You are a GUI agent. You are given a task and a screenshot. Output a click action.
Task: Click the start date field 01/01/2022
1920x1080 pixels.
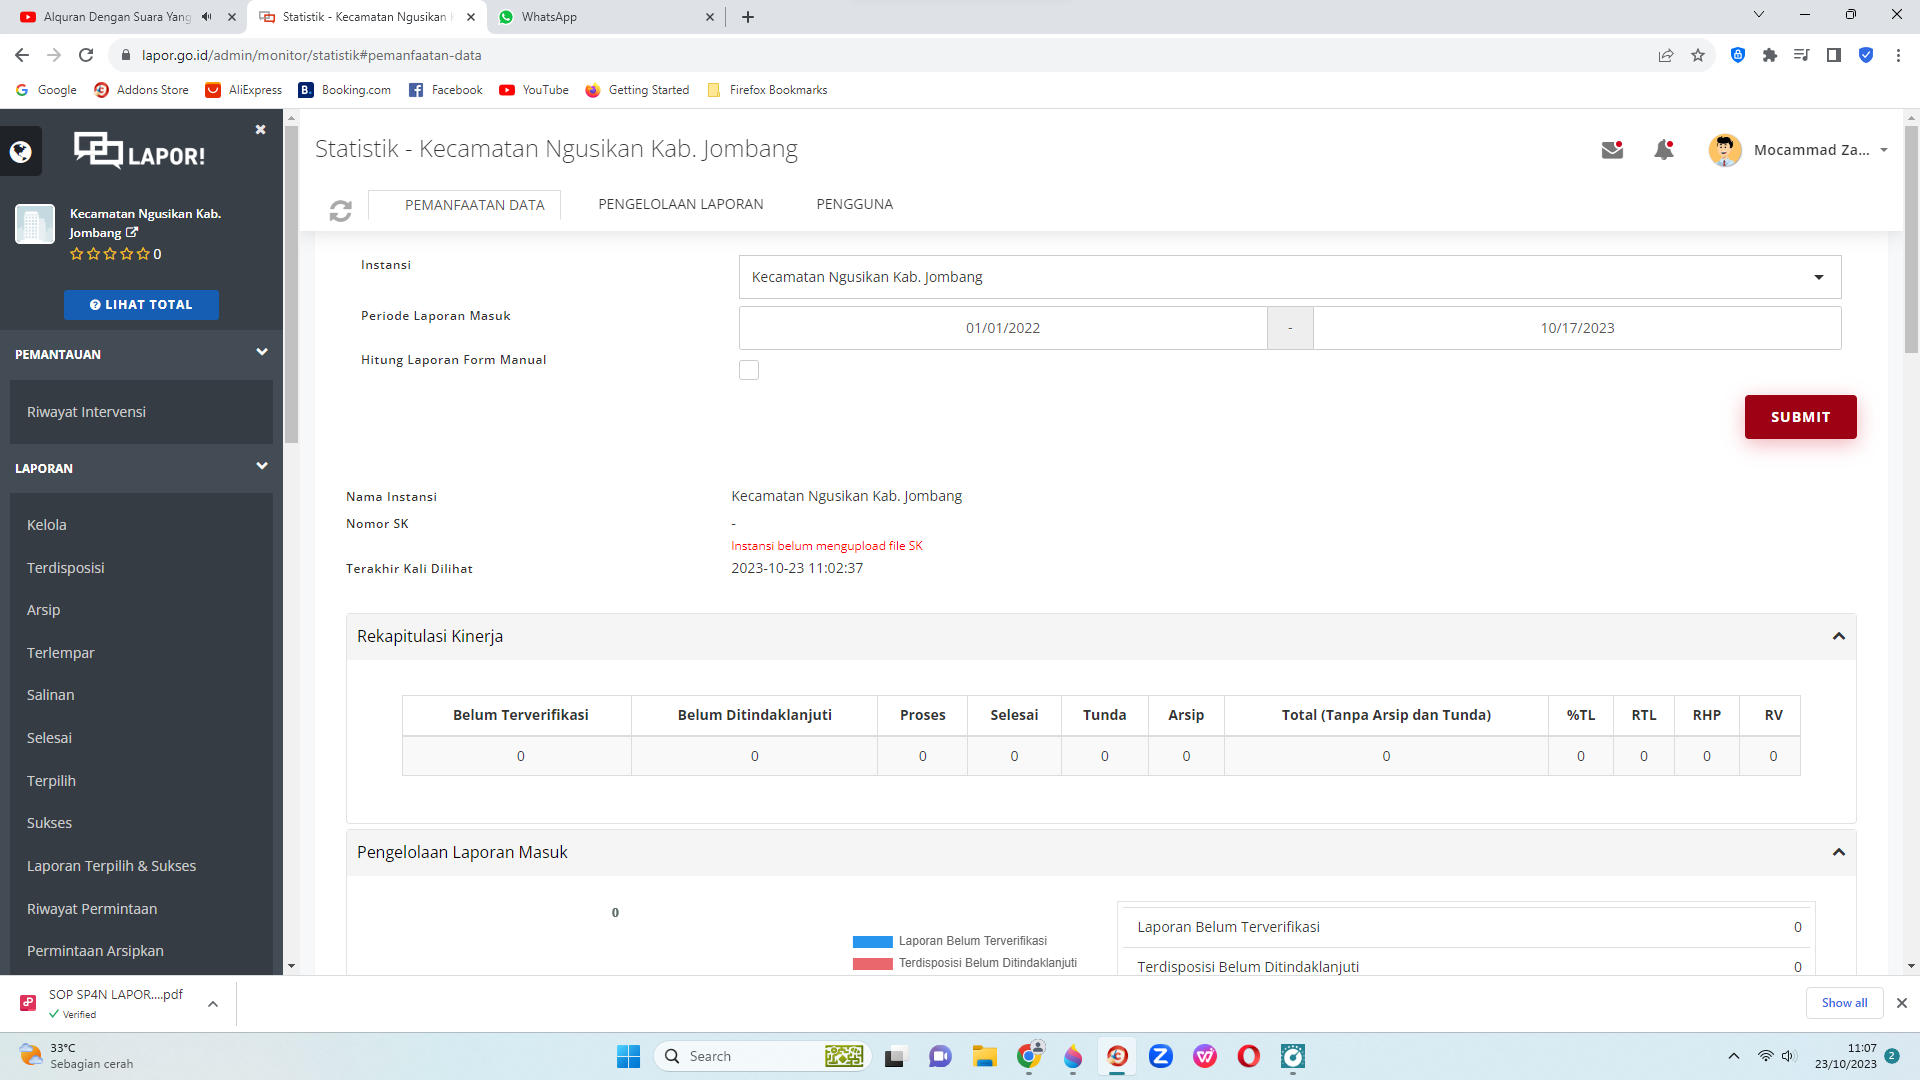tap(1002, 328)
